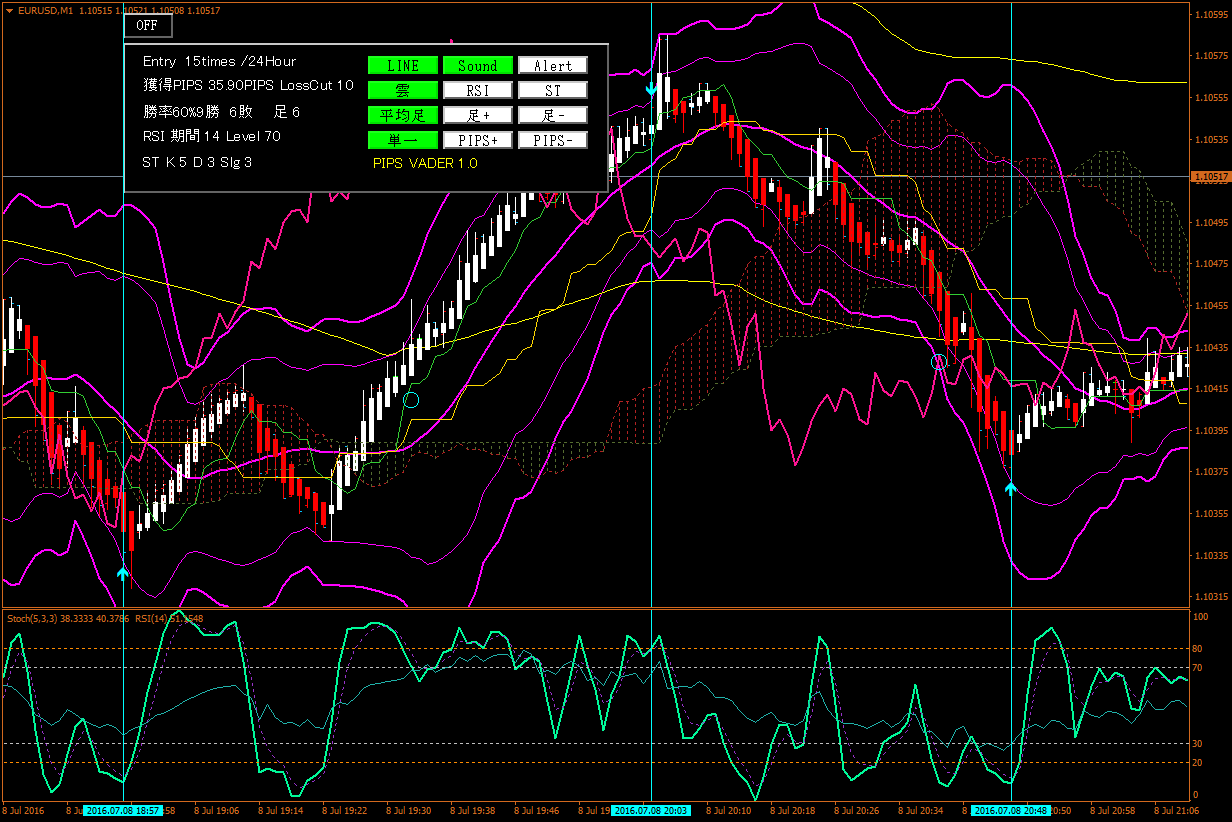Click the 1.10595 price axis label
The image size is (1232, 822).
pyautogui.click(x=1211, y=14)
